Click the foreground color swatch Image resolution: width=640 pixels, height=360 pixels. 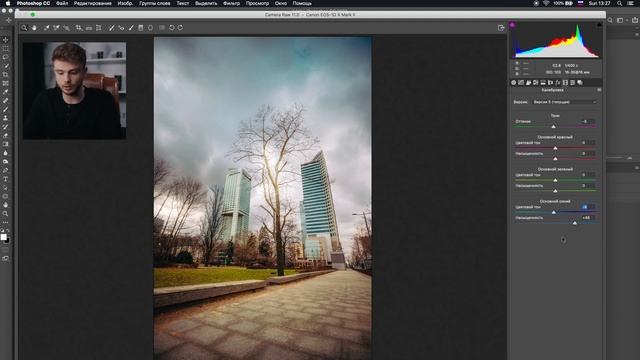(x=4, y=237)
